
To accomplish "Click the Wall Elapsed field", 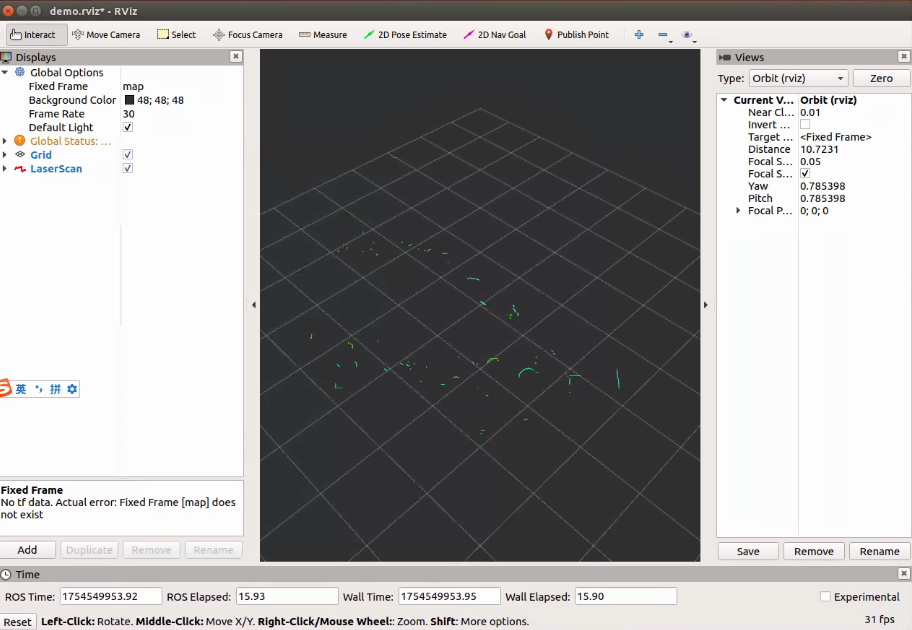I will (626, 596).
